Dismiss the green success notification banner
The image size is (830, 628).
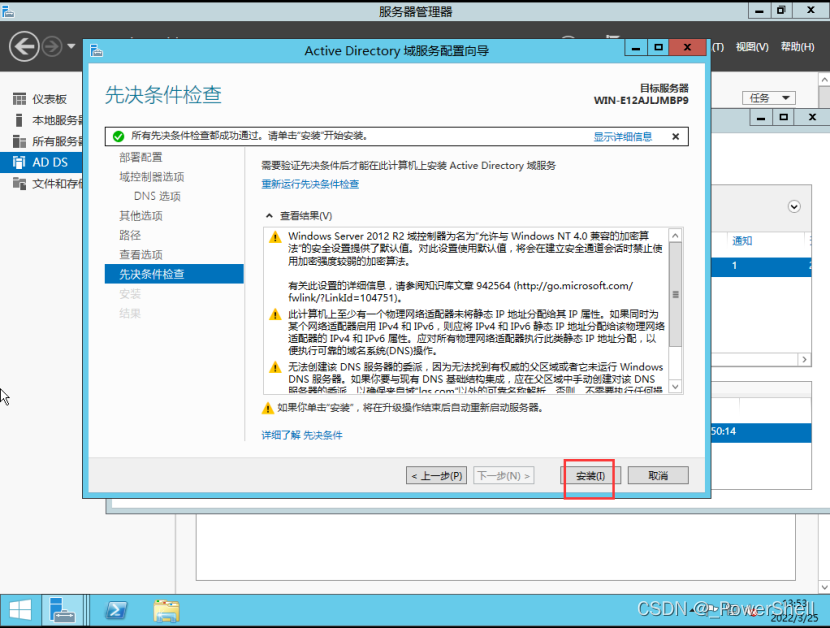(675, 137)
